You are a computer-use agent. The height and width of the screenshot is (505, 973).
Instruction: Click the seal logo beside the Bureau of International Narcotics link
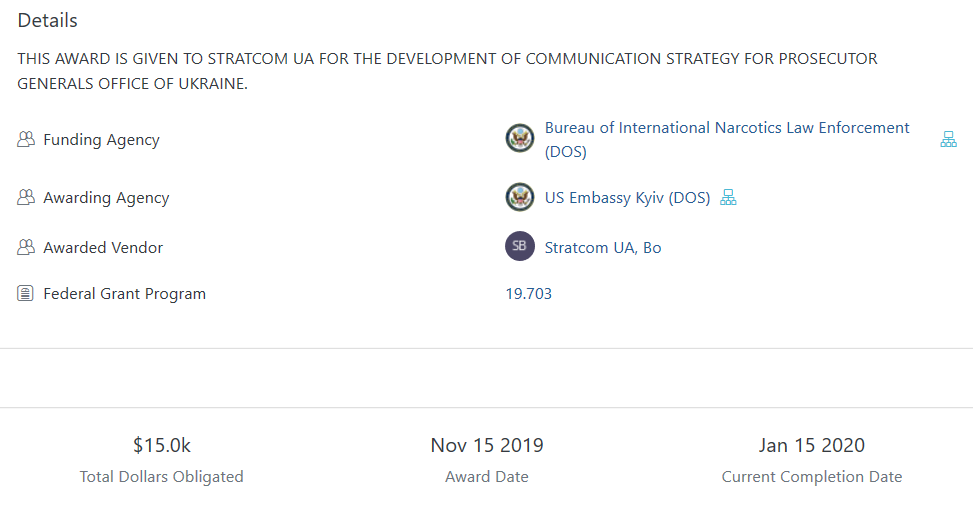520,139
